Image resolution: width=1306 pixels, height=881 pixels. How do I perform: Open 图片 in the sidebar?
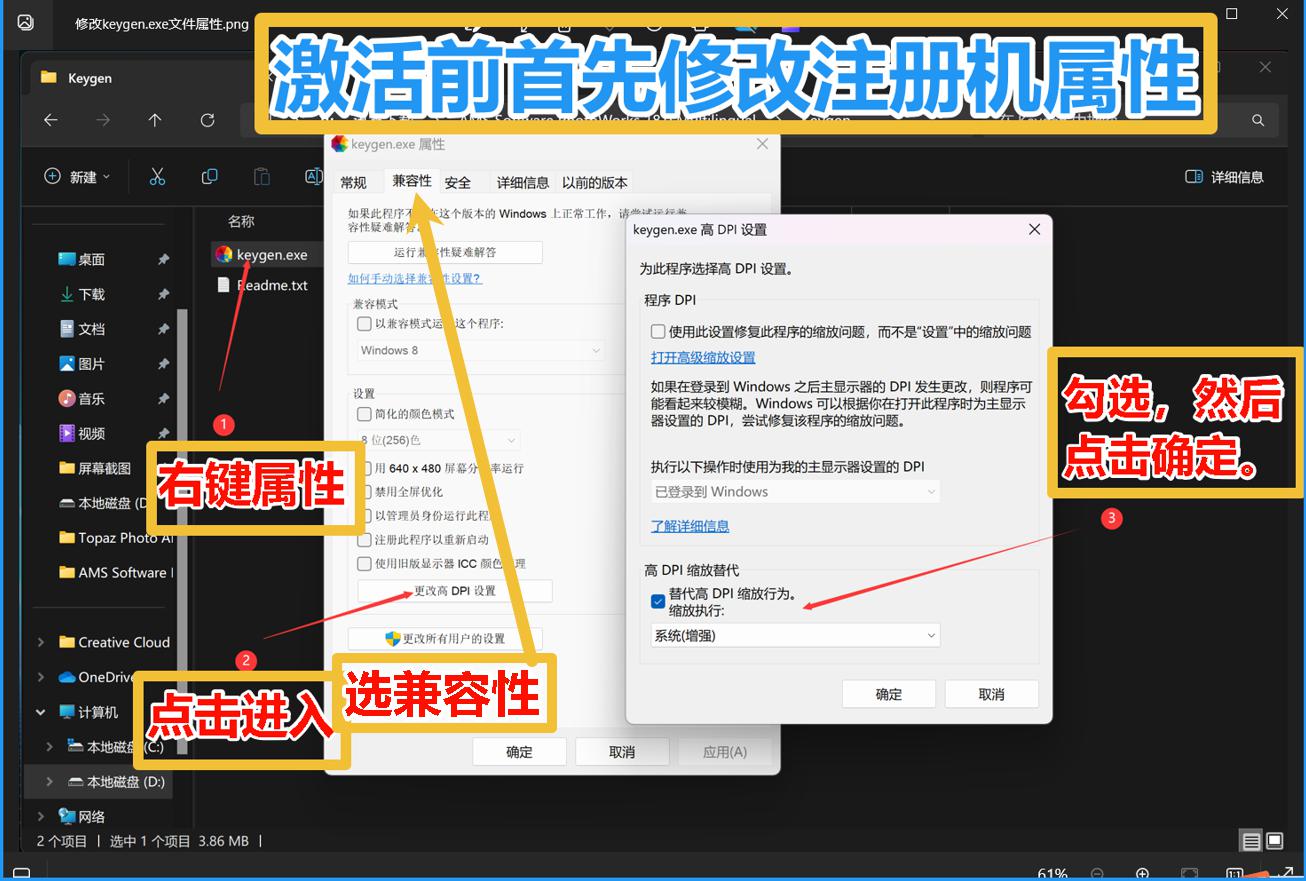(x=81, y=364)
